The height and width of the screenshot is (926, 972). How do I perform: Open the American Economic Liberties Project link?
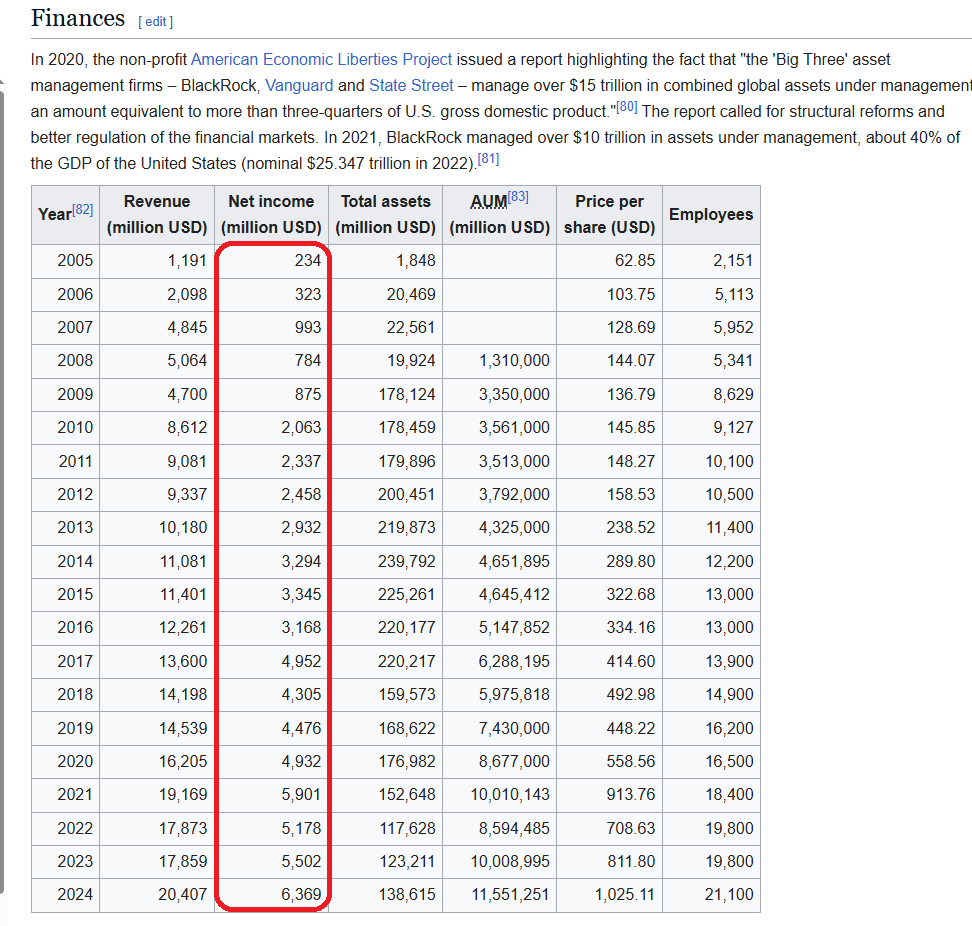click(x=321, y=60)
